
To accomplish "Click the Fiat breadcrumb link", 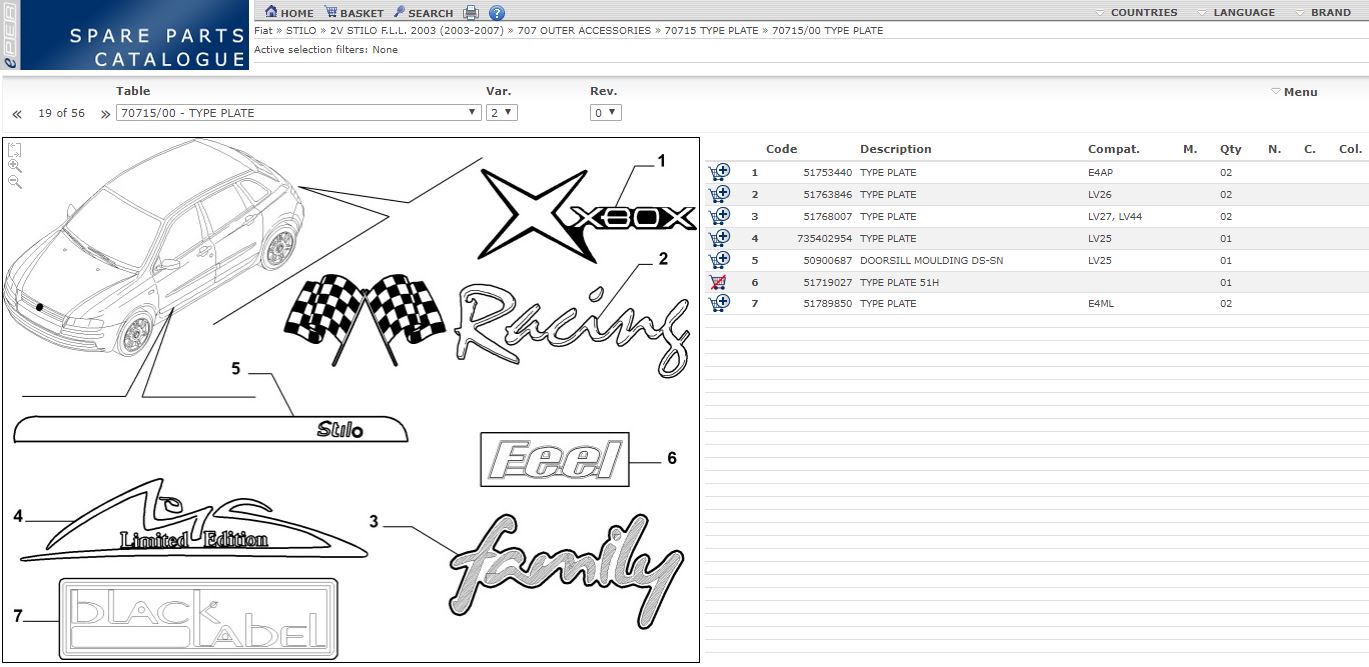I will click(x=263, y=31).
